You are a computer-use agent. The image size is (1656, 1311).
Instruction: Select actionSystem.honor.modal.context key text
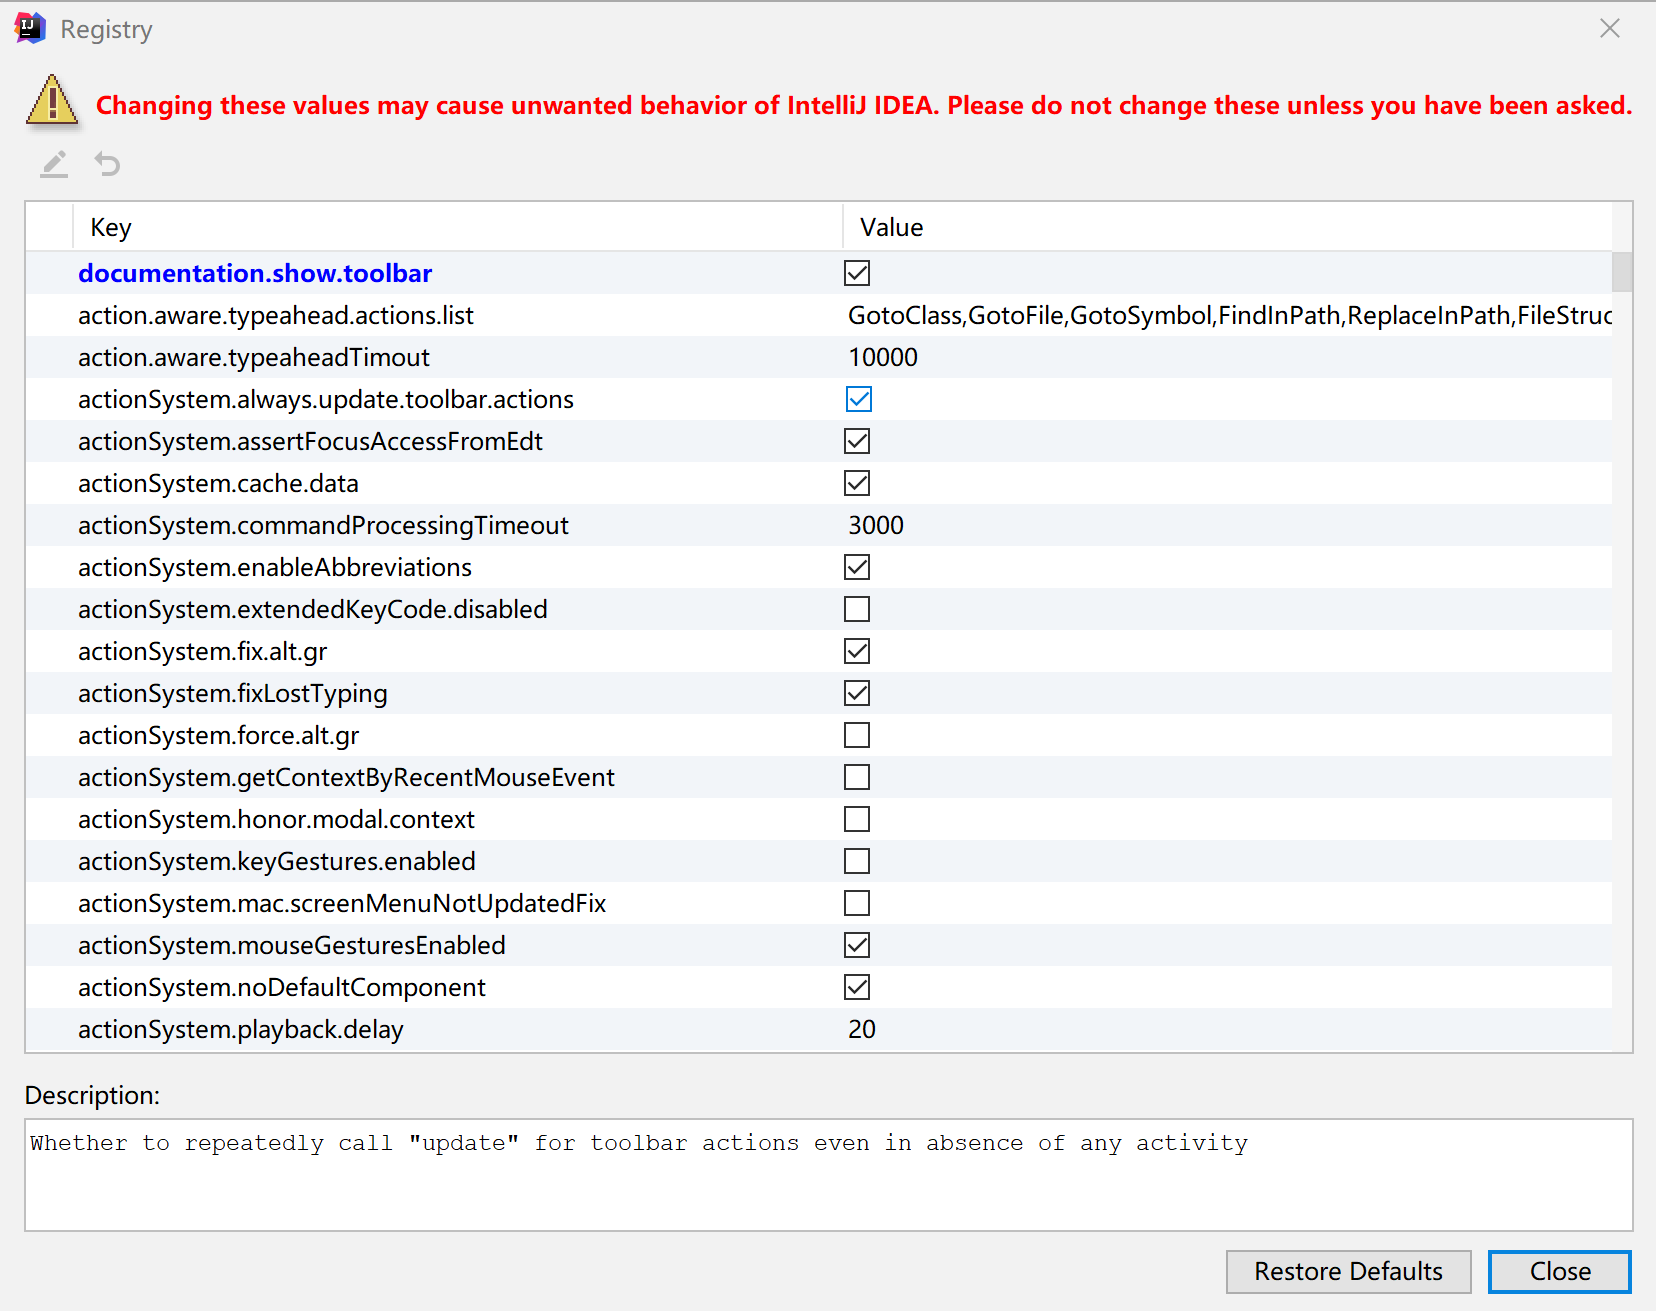(x=276, y=819)
